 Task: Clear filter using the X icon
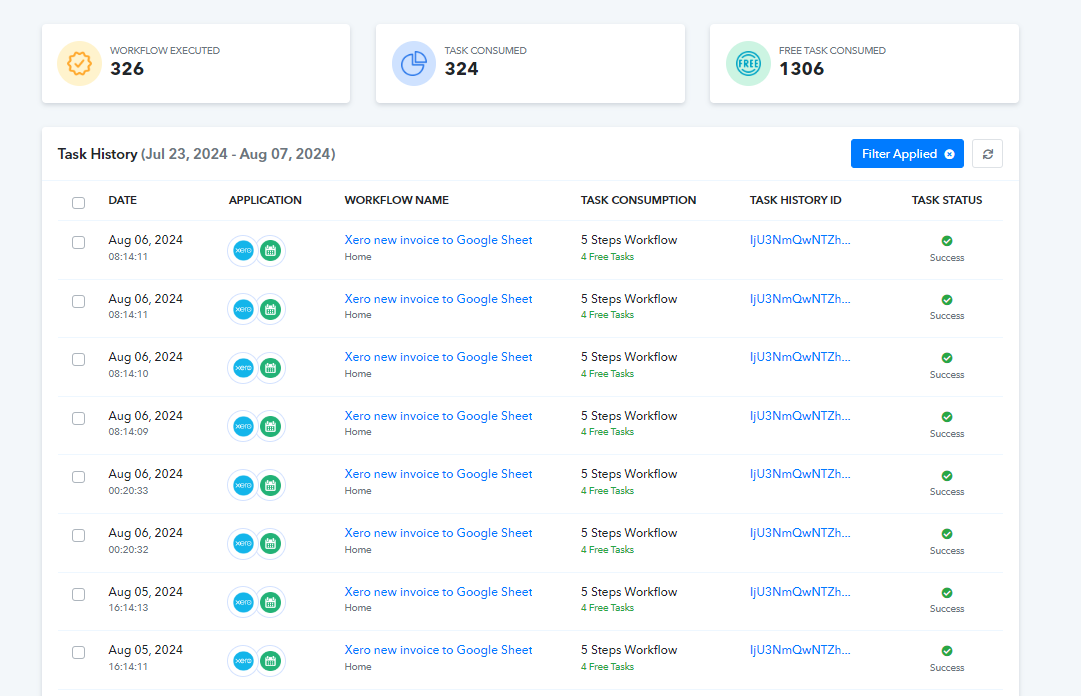(949, 154)
